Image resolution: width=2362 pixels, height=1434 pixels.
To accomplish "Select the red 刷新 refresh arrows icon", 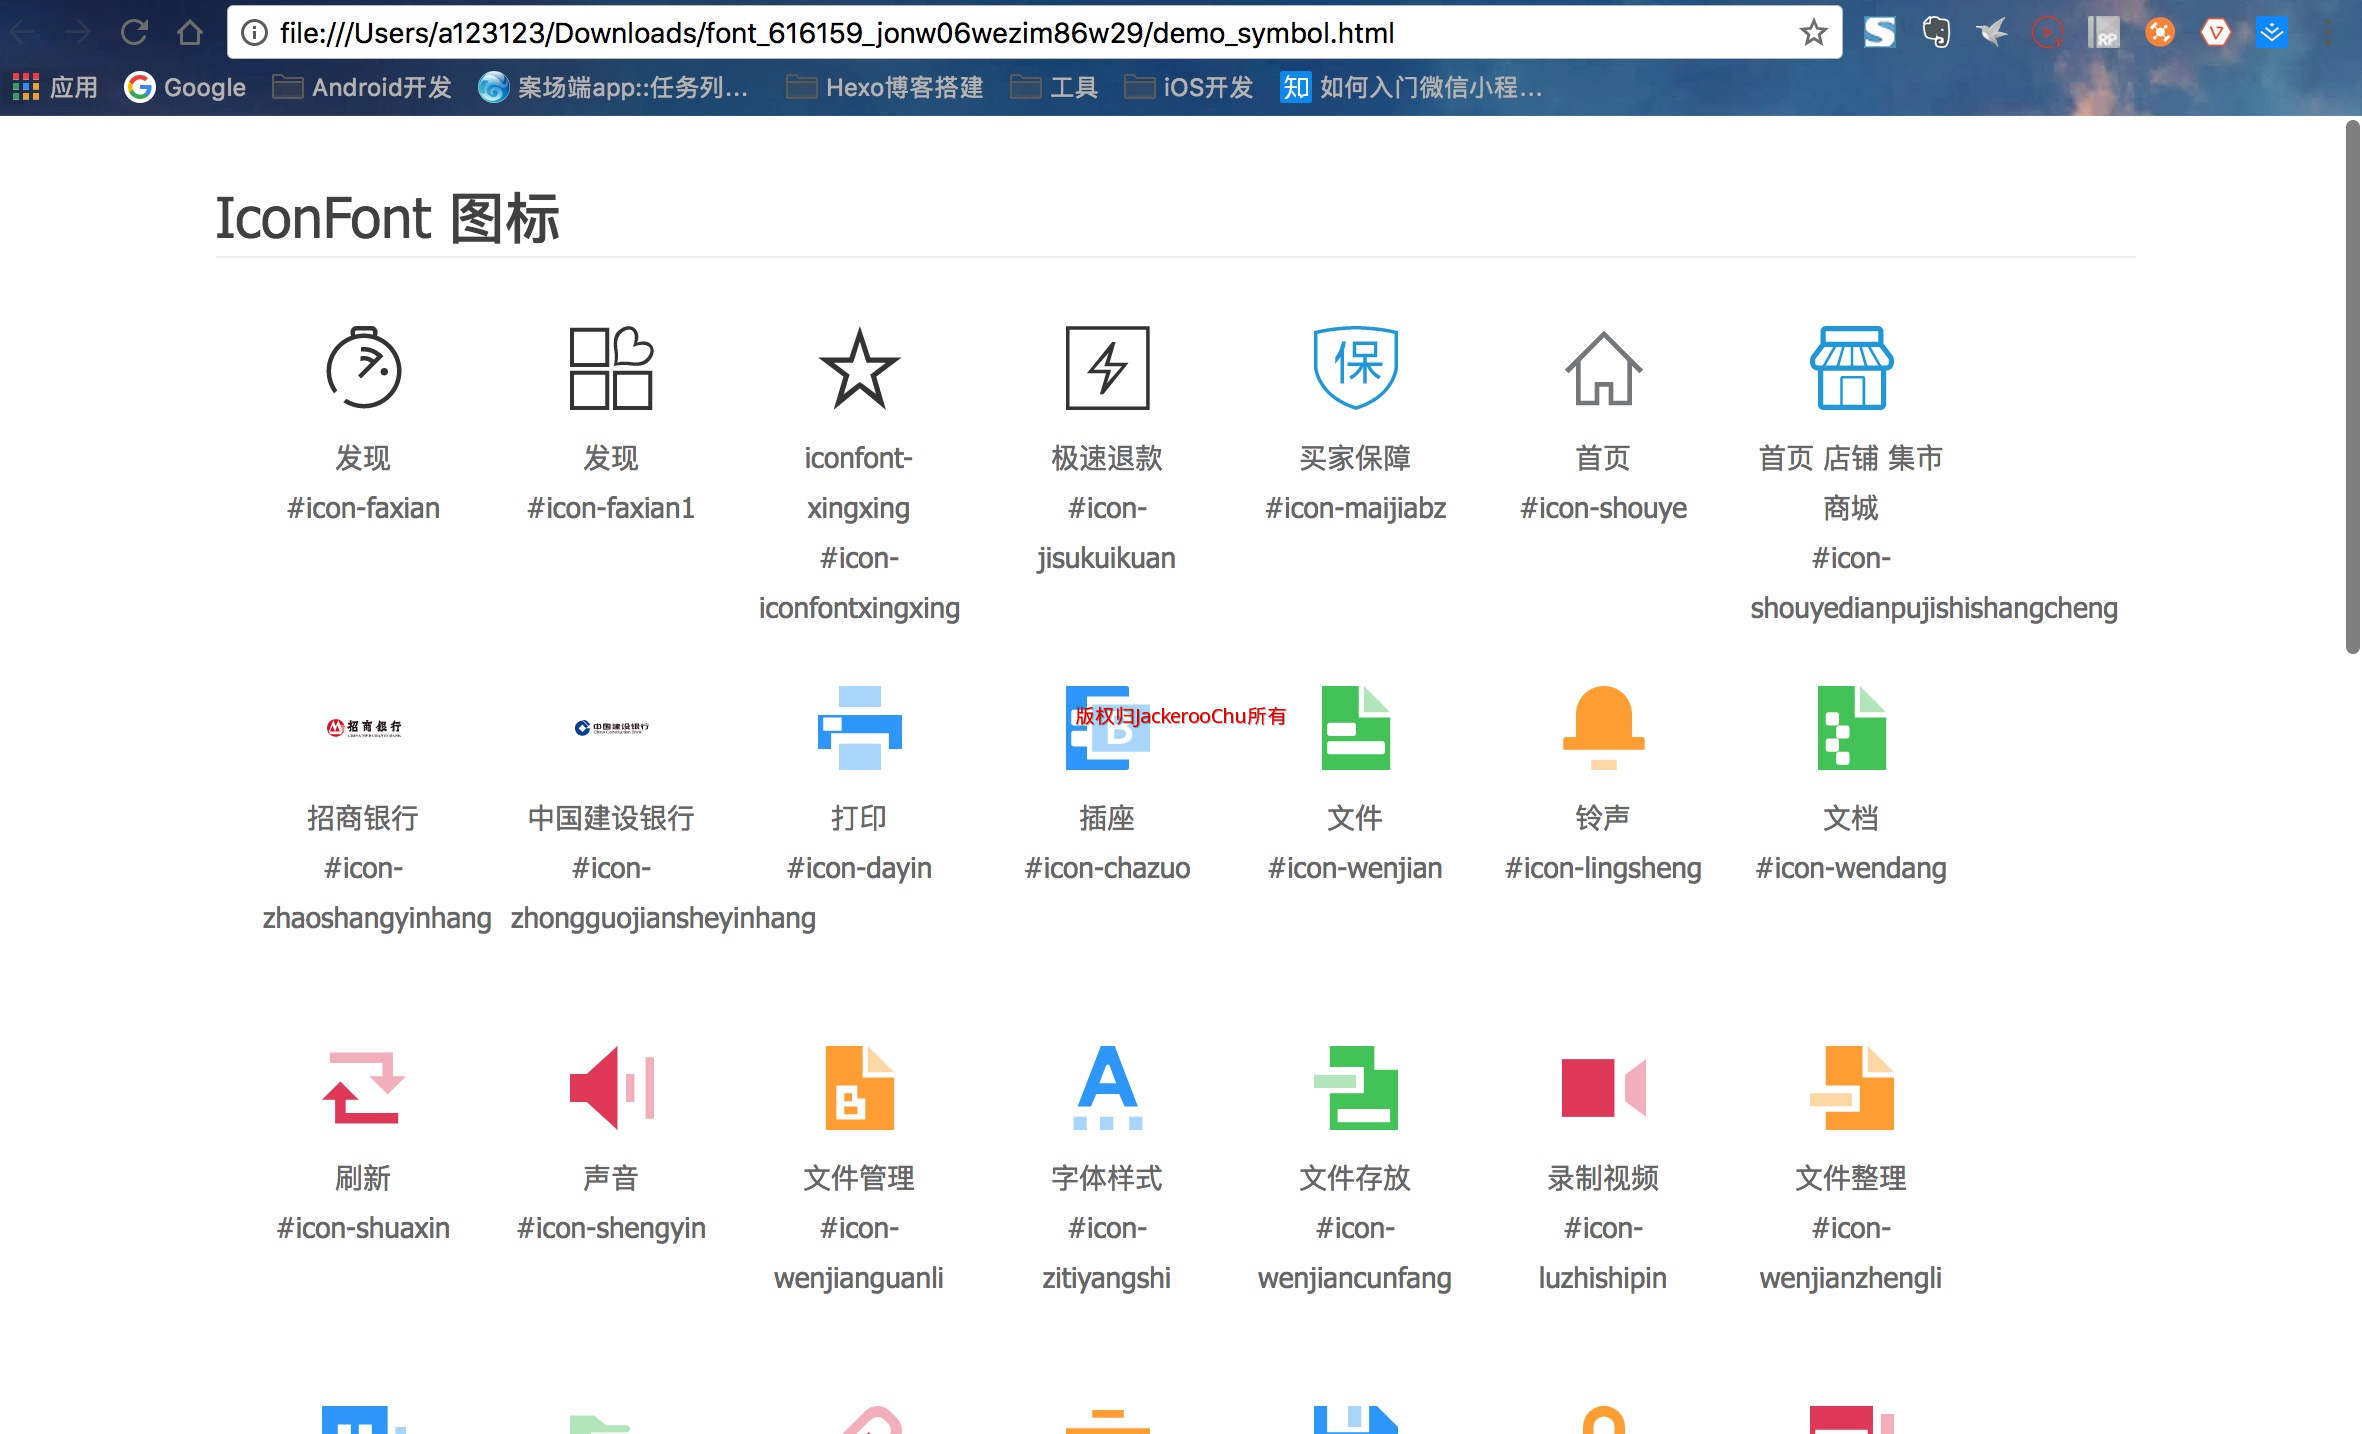I will point(363,1088).
